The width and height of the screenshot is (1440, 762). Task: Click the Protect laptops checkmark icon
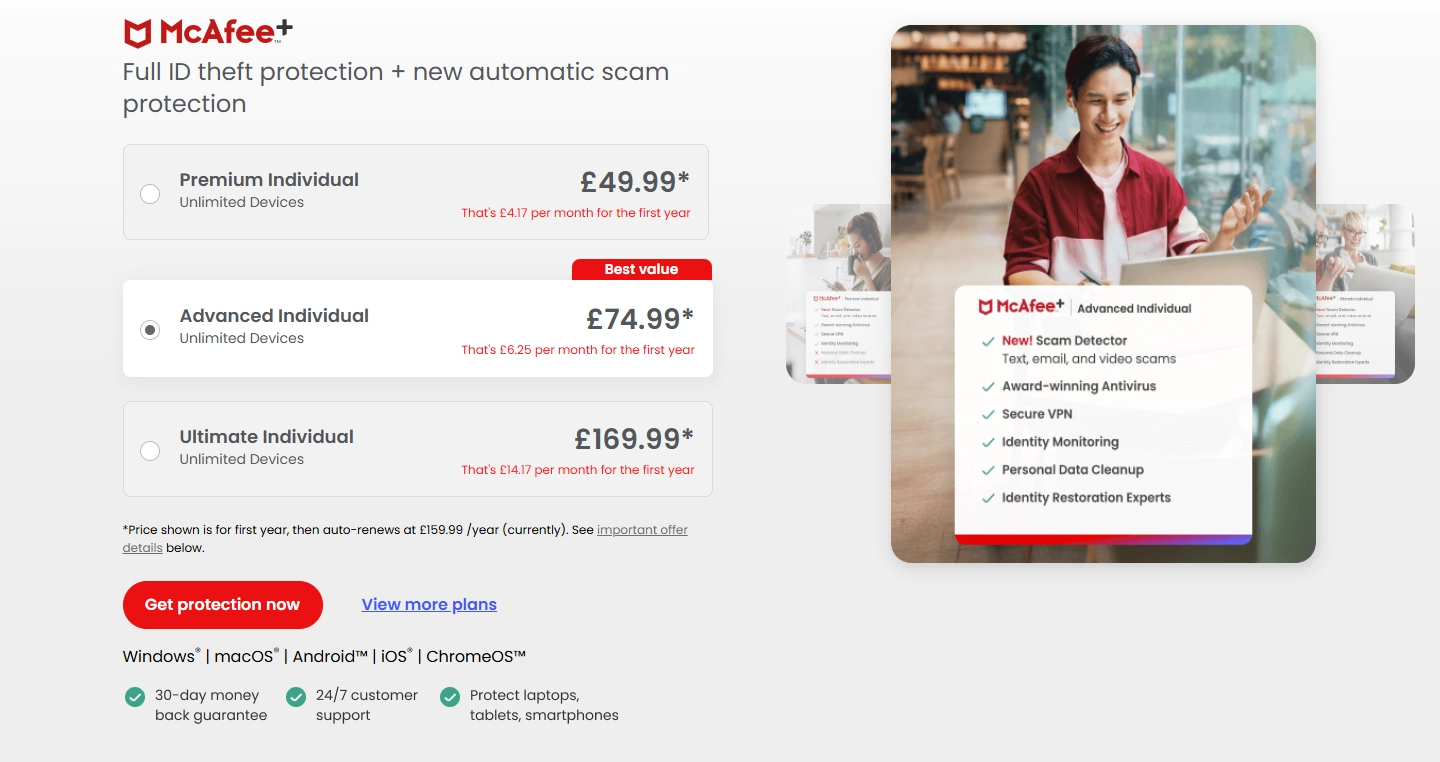[450, 696]
